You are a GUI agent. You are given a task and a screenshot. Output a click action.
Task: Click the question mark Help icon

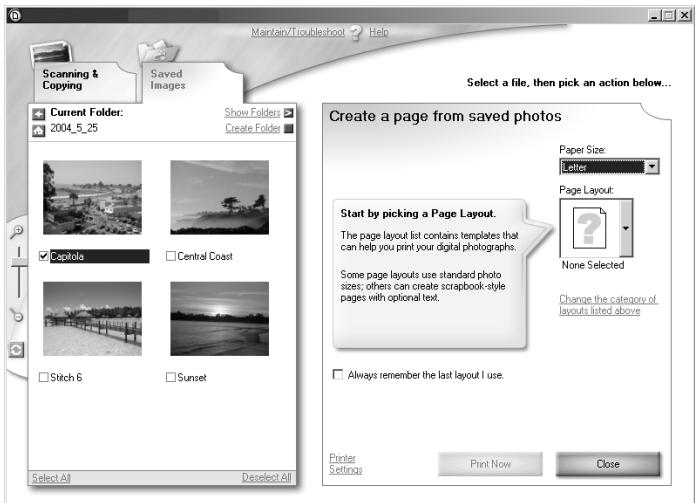point(356,33)
